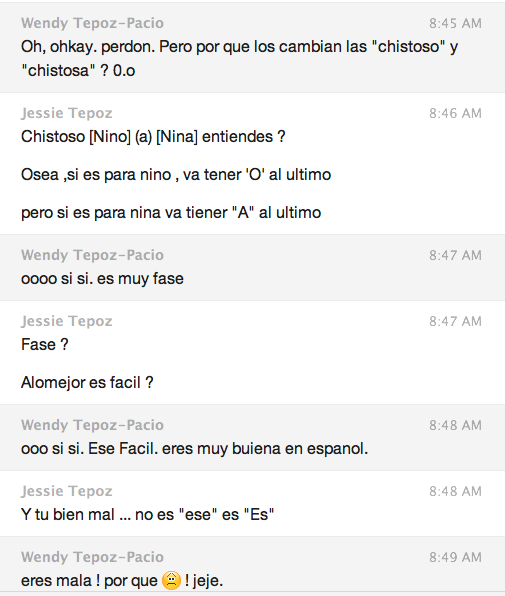Click message 'pero si es para nina'
Screen dimensions: 505x596
click(x=171, y=212)
